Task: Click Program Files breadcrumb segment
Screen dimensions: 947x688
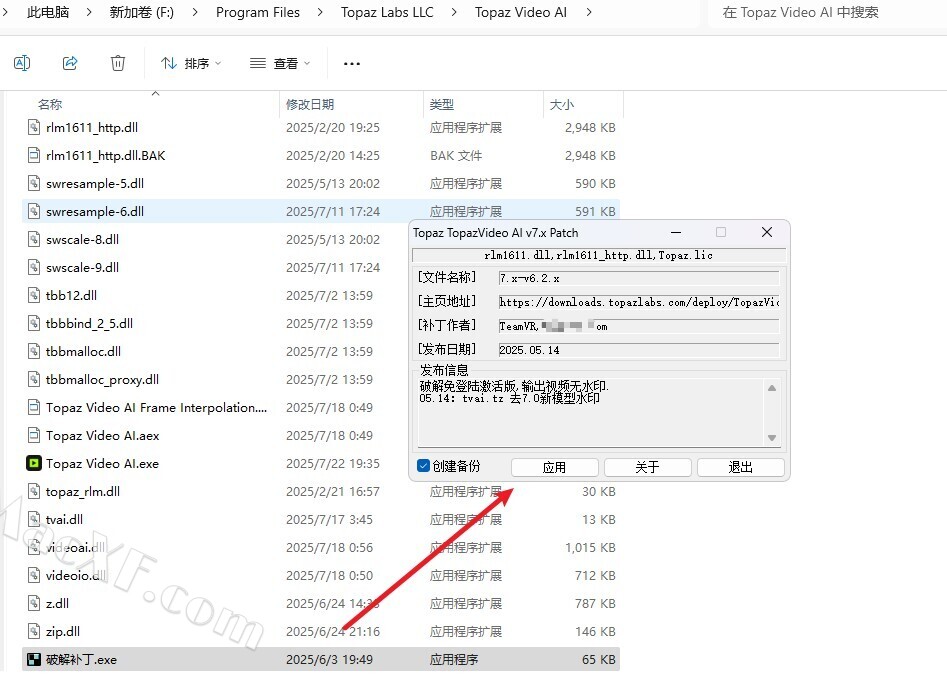Action: pyautogui.click(x=258, y=12)
